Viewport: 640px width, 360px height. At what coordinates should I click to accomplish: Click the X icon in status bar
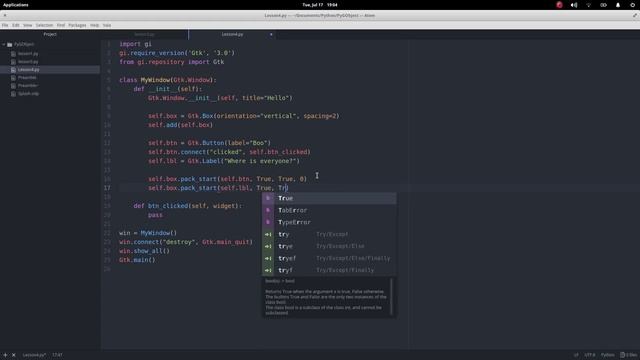pos(13,355)
